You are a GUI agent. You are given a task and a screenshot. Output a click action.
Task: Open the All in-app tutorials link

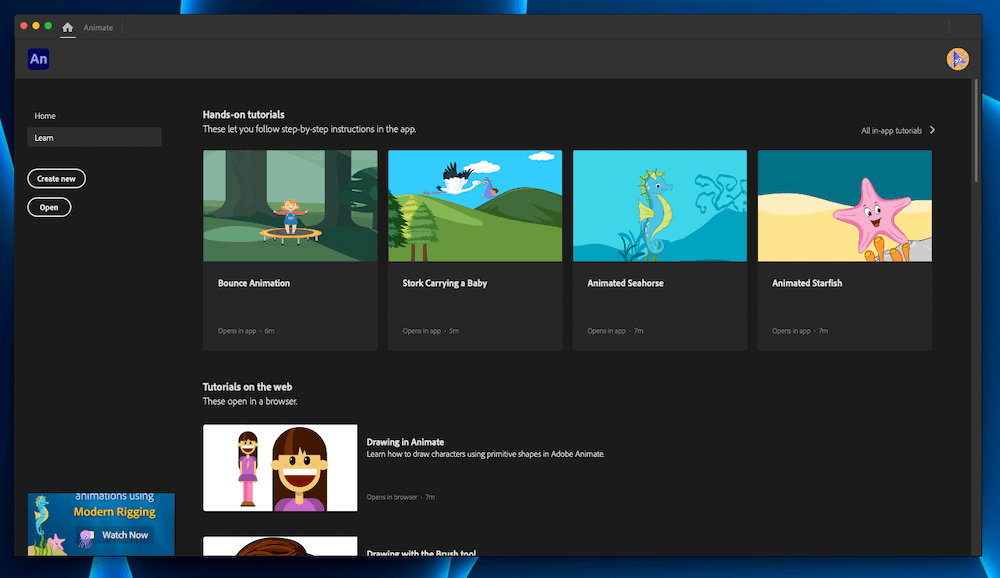(x=892, y=131)
